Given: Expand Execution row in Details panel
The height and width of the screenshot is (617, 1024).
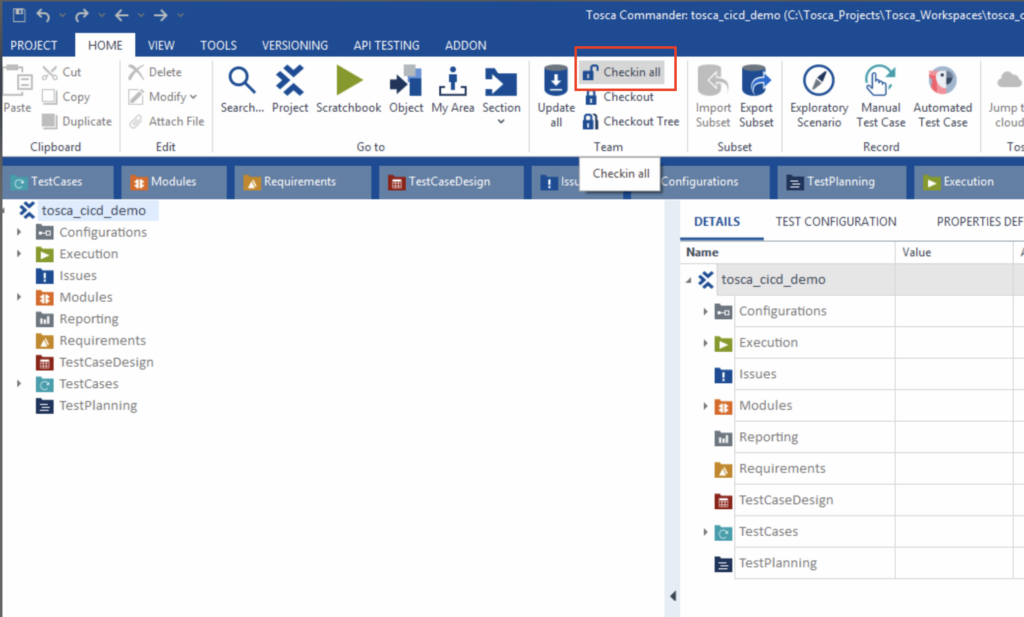Looking at the screenshot, I should [705, 343].
